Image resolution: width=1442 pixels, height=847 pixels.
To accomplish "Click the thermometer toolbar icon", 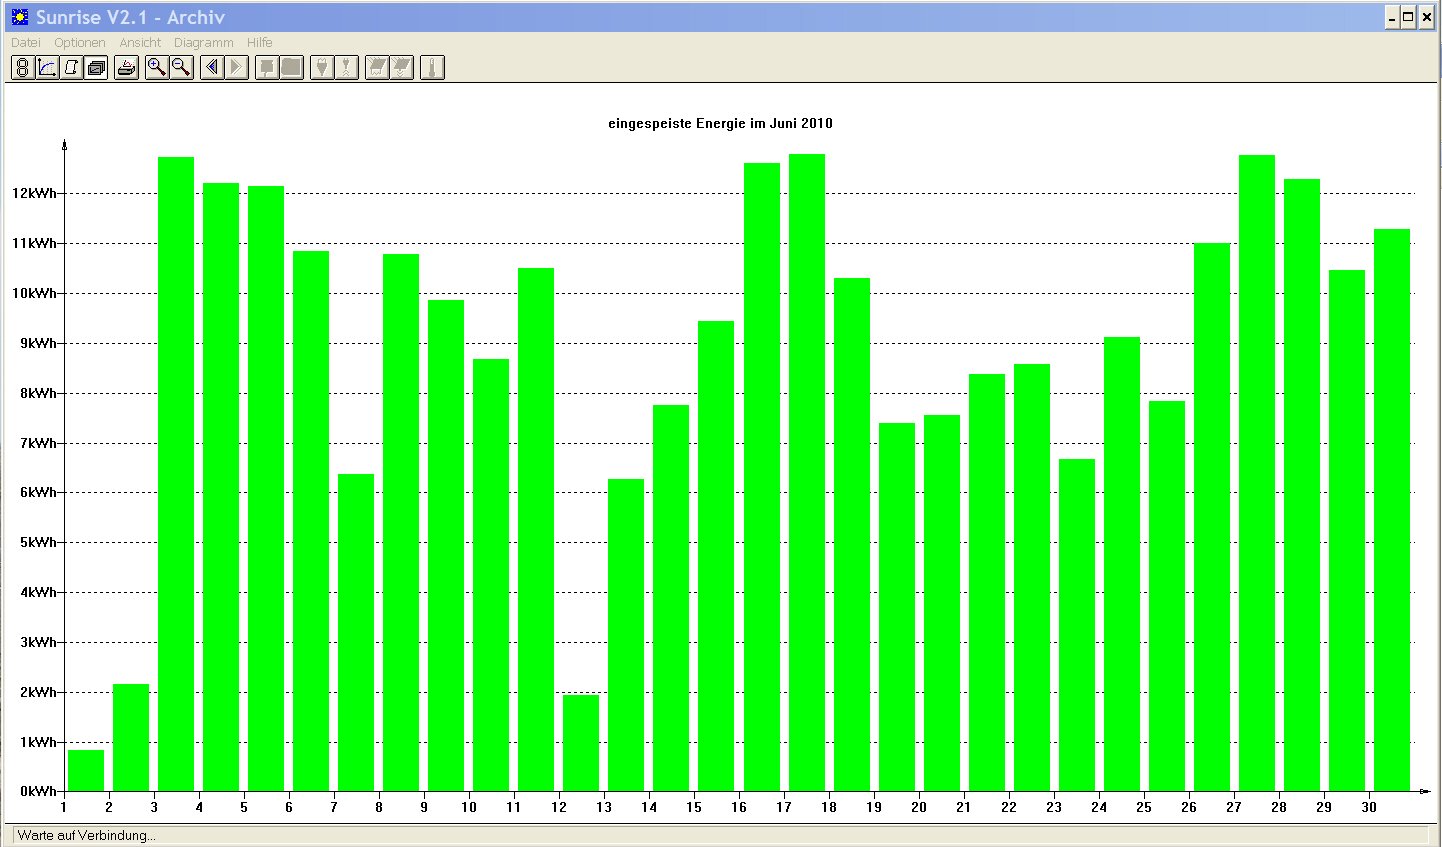I will tap(432, 67).
